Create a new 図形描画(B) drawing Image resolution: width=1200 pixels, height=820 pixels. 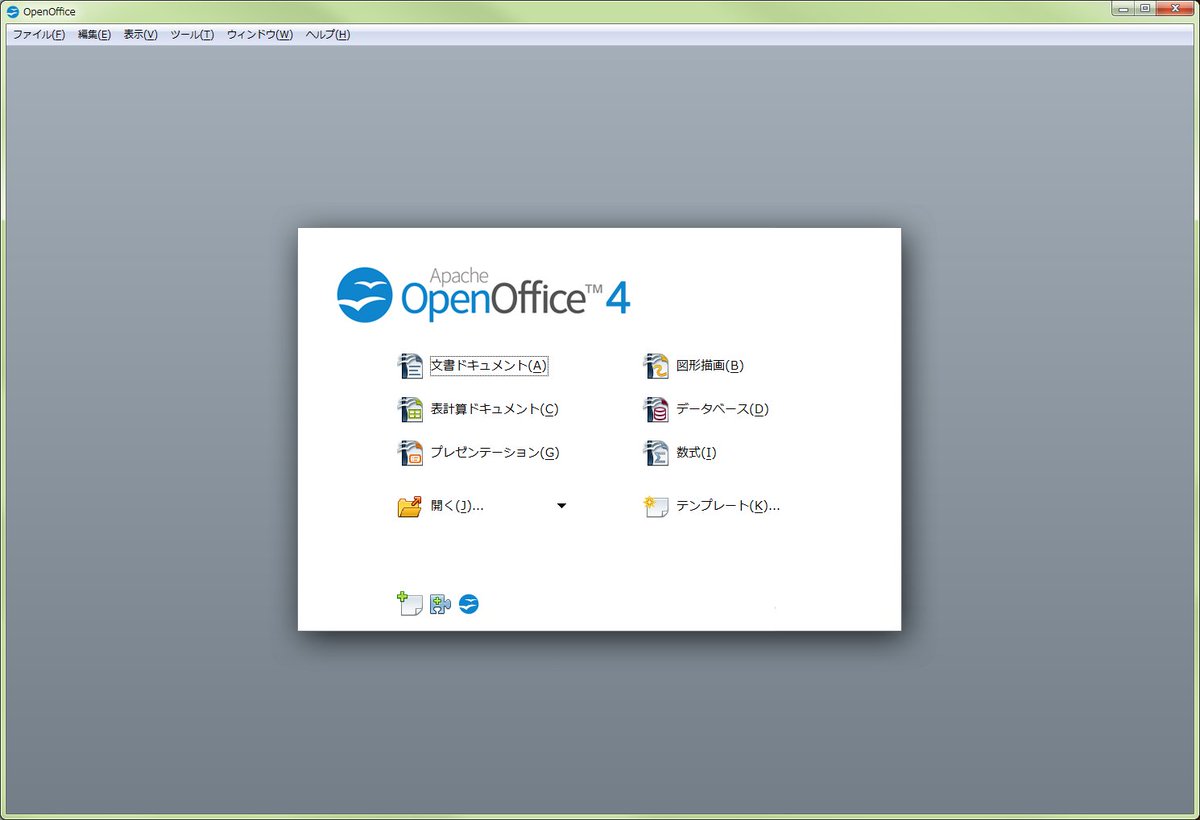pos(694,366)
